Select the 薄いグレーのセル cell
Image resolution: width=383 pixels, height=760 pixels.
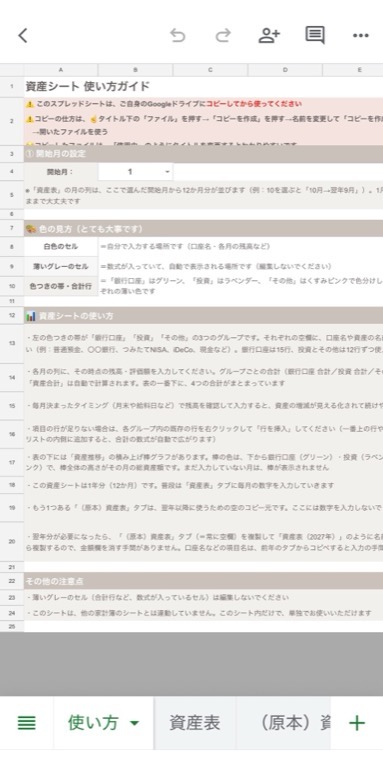pos(61,267)
